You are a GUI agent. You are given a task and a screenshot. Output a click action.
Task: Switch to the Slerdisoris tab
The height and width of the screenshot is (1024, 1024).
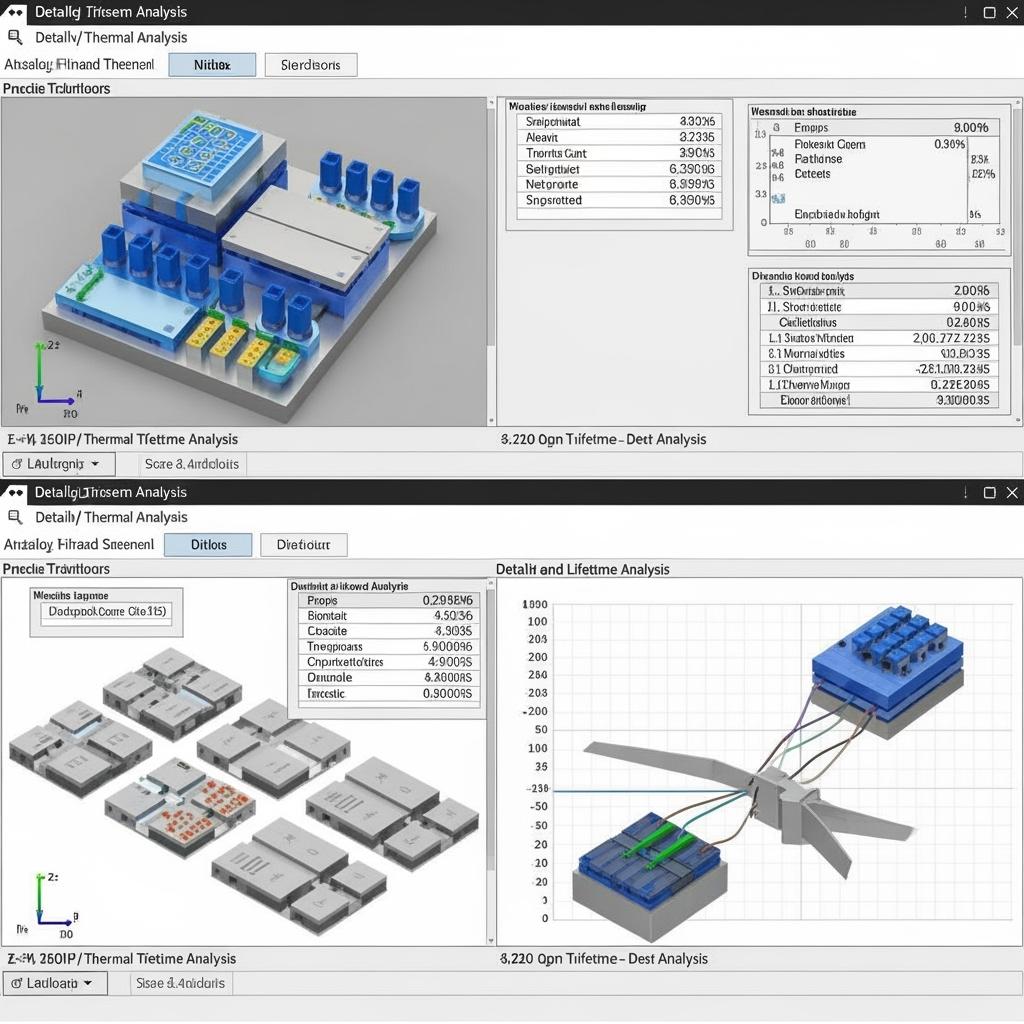[310, 65]
